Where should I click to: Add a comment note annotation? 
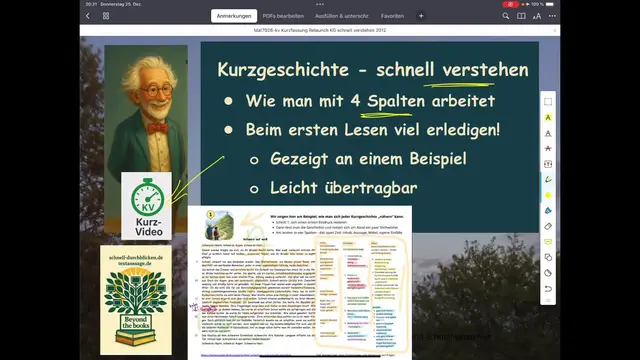coord(548,242)
